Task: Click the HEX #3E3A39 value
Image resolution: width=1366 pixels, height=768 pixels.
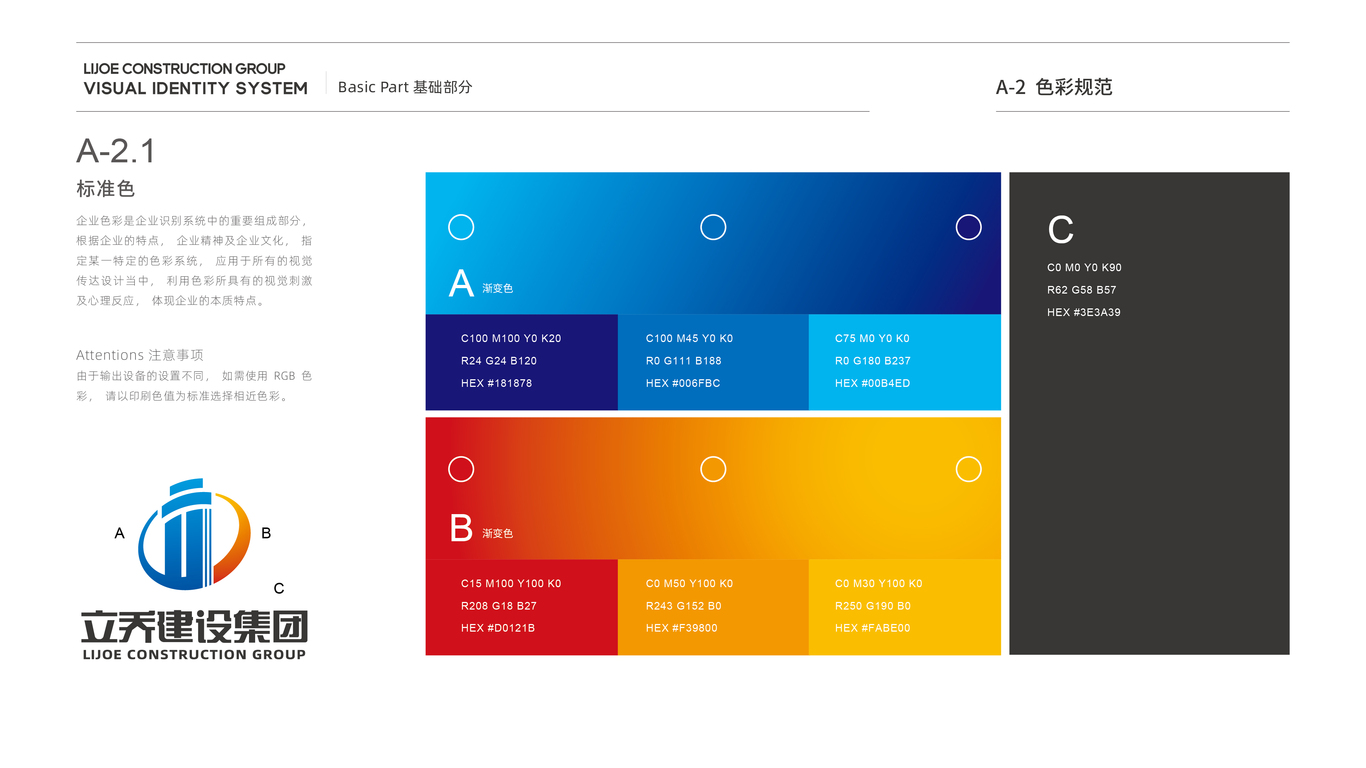Action: click(1084, 312)
